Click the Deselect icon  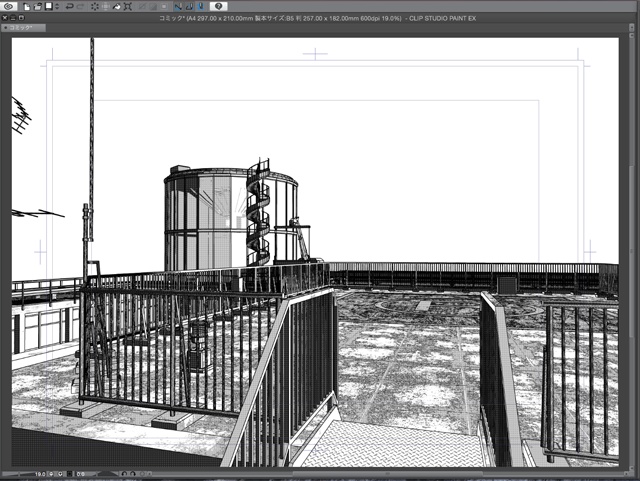(x=142, y=7)
